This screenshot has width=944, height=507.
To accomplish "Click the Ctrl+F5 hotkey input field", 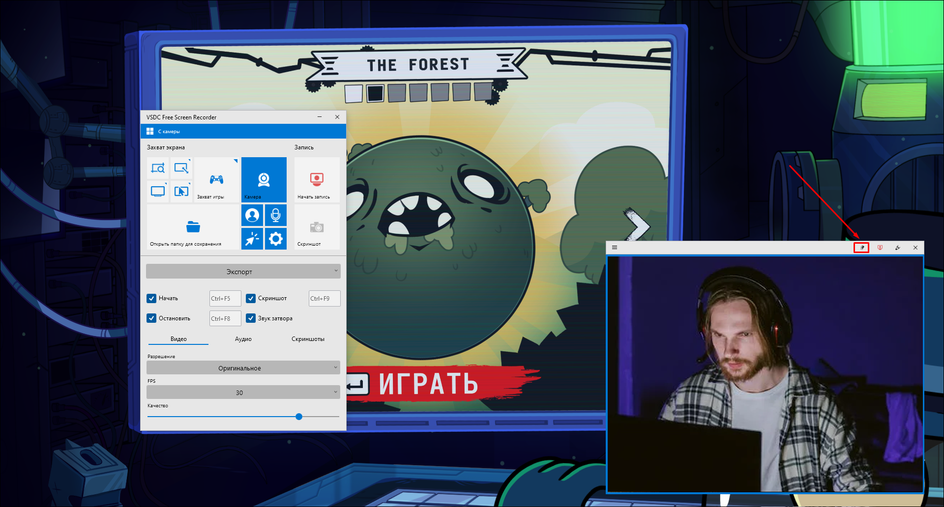I will pos(224,298).
